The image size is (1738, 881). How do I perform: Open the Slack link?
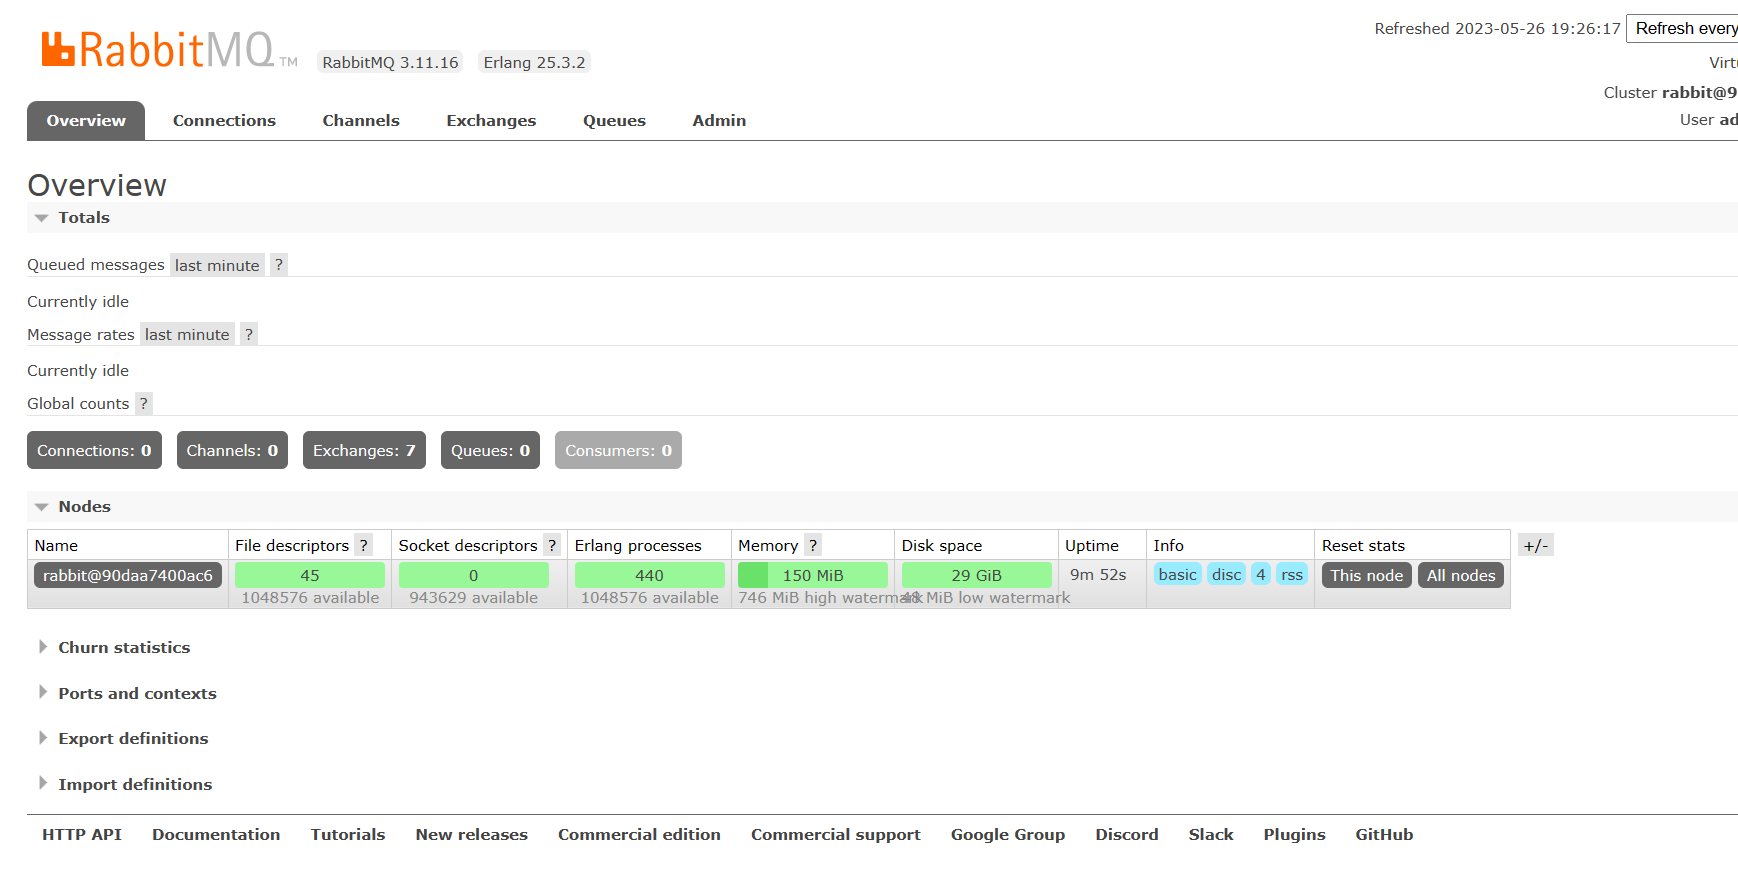point(1211,834)
